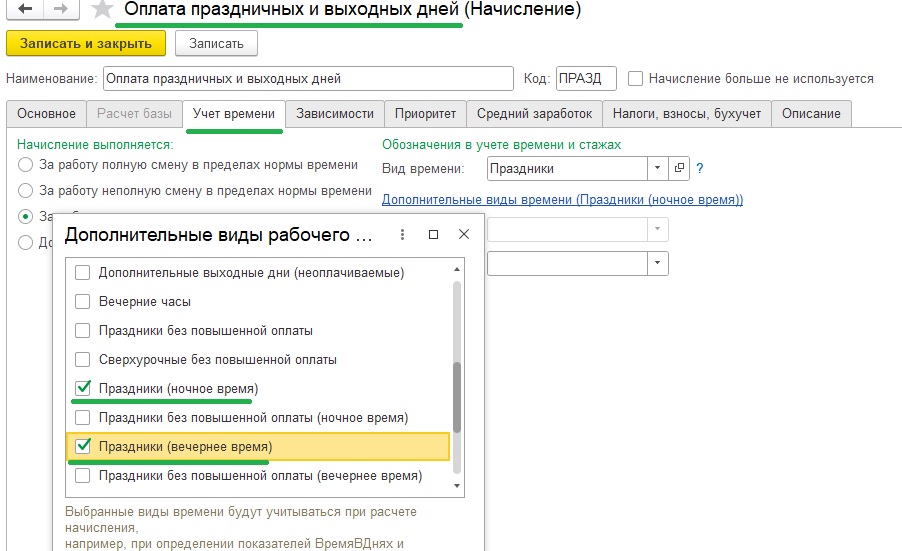Toggle Начисление больше не используется checkbox
Image resolution: width=902 pixels, height=551 pixels.
pos(635,79)
